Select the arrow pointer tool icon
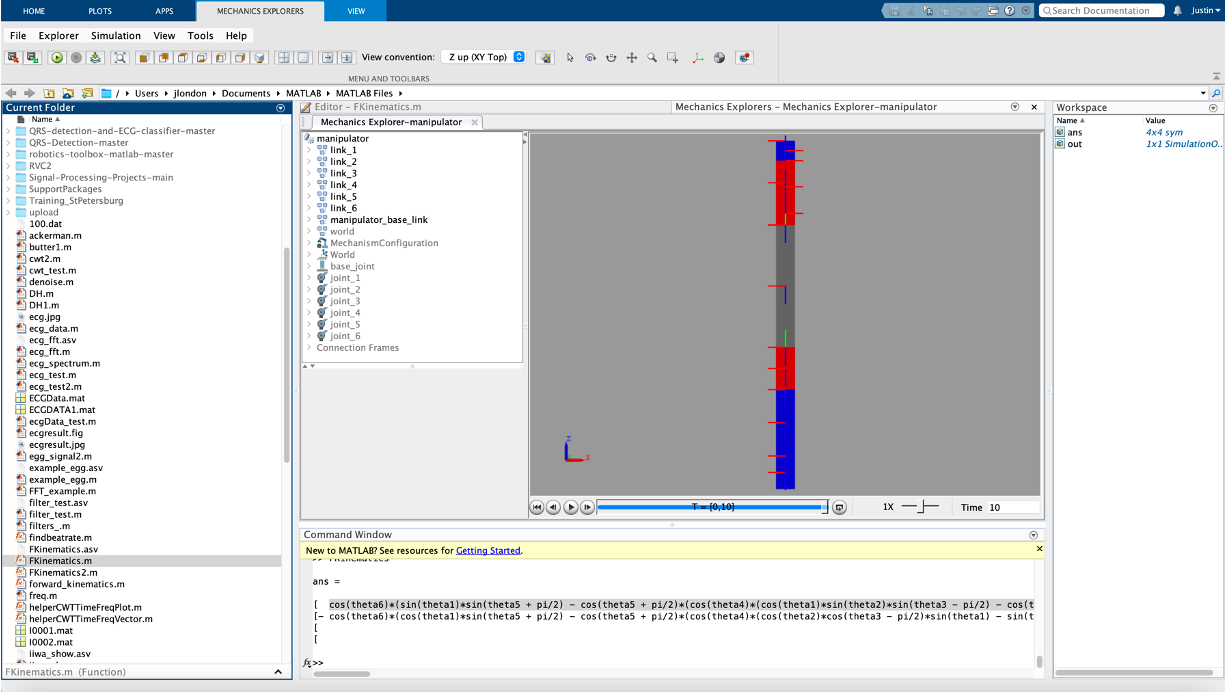Viewport: 1226px width, 692px height. coord(570,58)
